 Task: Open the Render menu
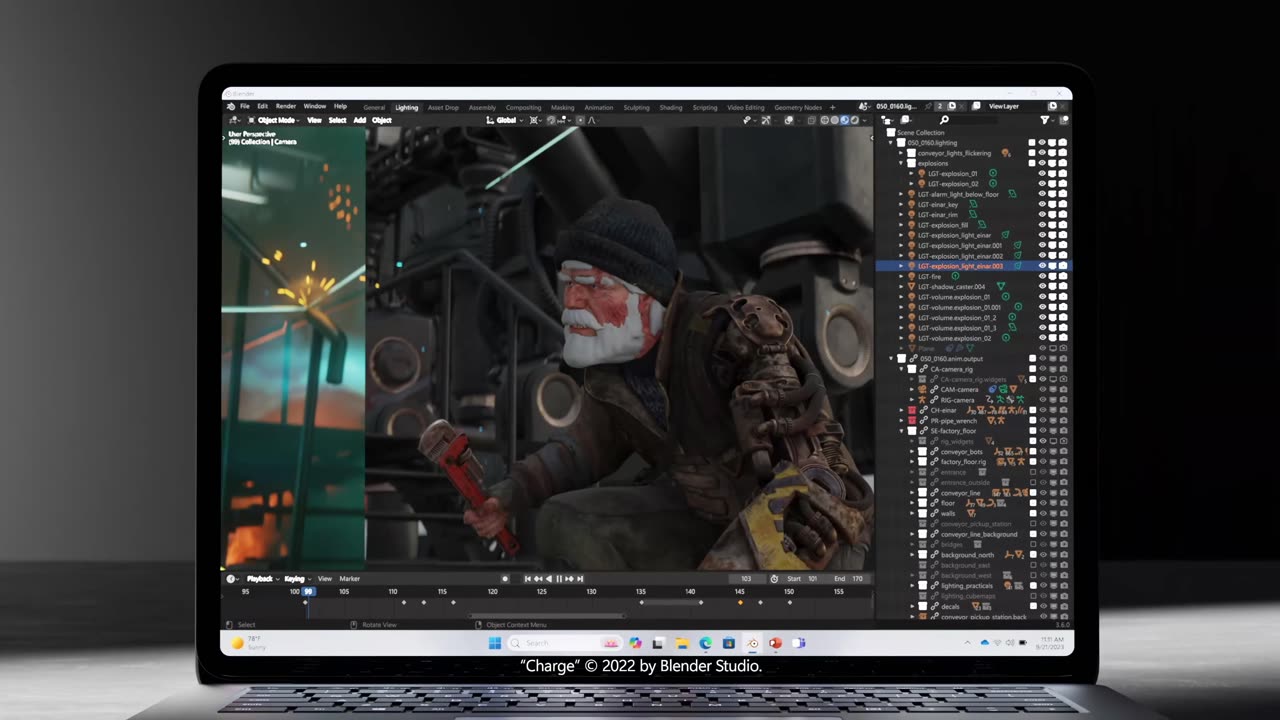coord(286,106)
